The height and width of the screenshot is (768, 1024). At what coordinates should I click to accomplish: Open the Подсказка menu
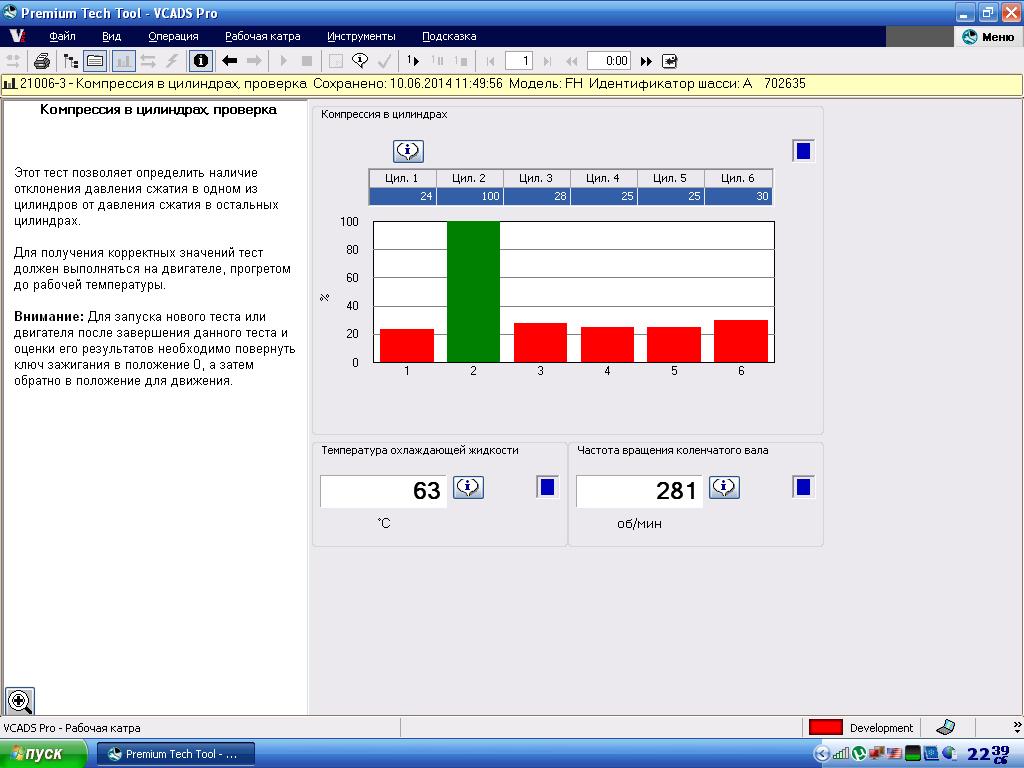pyautogui.click(x=449, y=37)
